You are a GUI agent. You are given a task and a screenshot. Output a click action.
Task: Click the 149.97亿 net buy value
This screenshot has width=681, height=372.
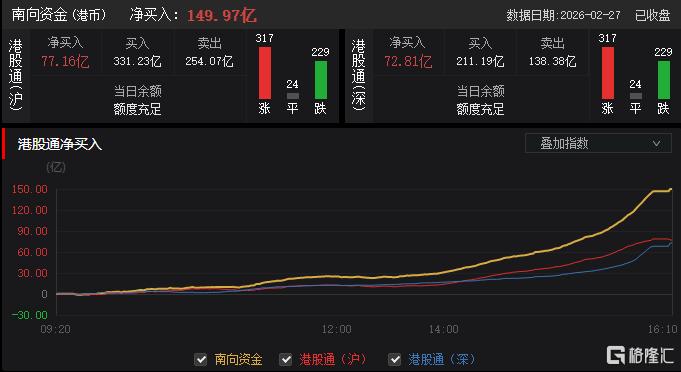click(221, 16)
